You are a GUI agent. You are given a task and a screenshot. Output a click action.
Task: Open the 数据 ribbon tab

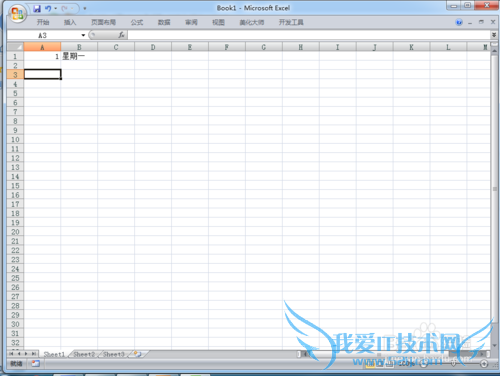click(164, 22)
